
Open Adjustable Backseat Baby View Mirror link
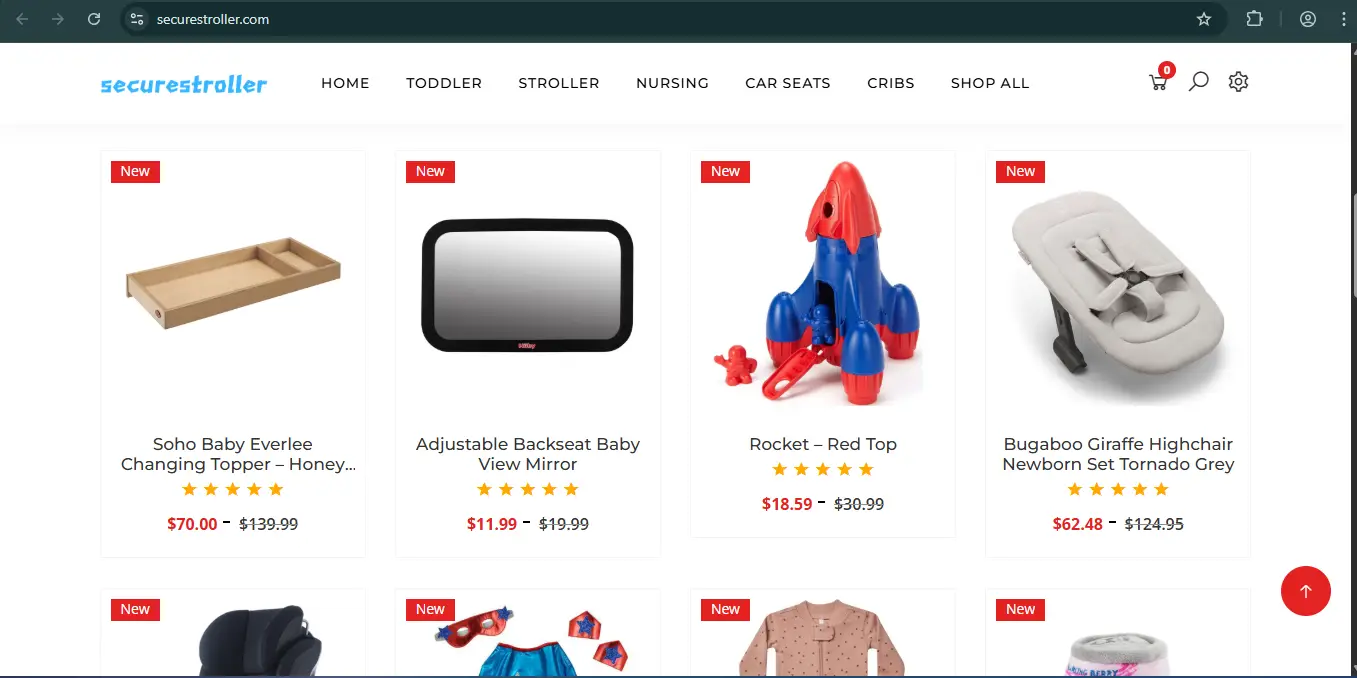[528, 454]
